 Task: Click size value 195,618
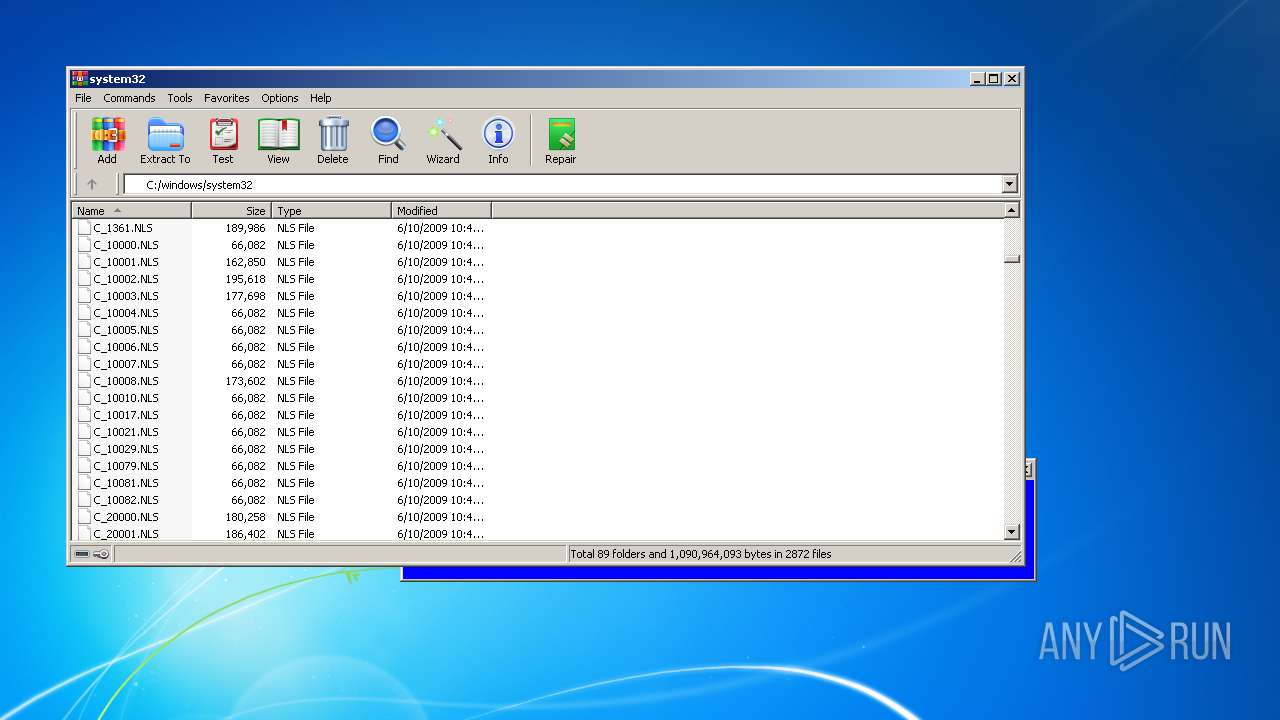point(245,279)
